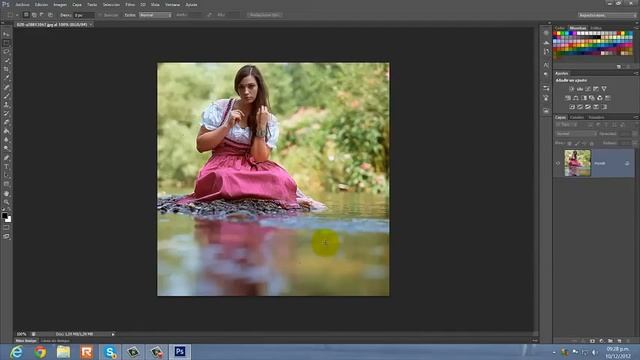Open the Capas panel flyout menu
Image resolution: width=640 pixels, height=360 pixels.
point(636,117)
